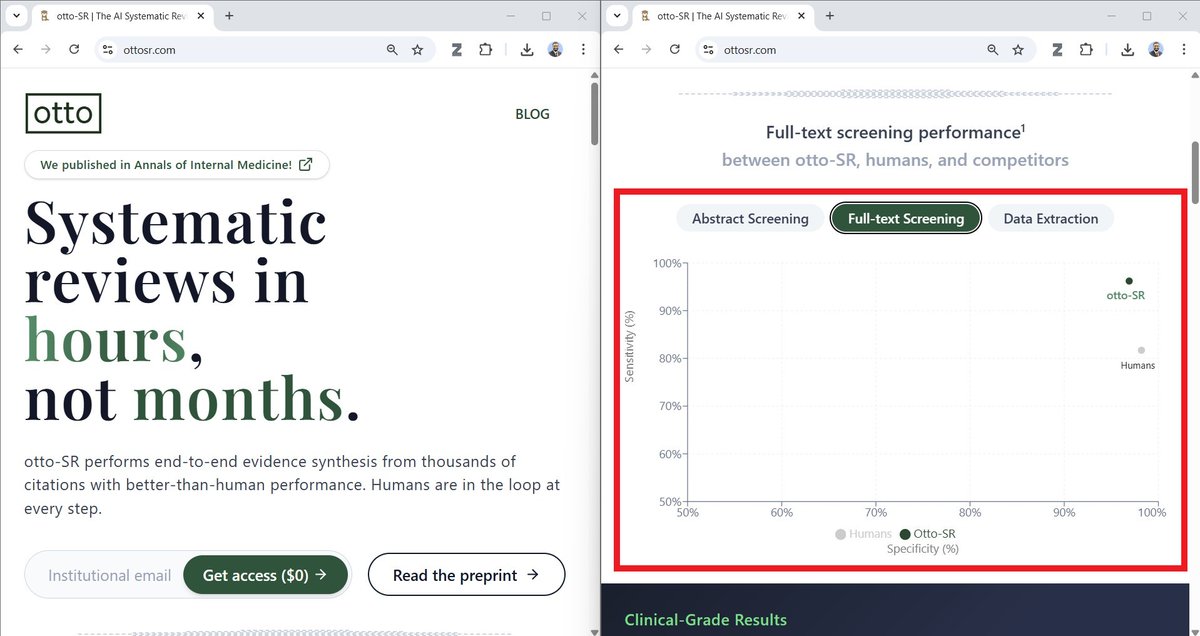Click the right window's vertical scrollbar

pos(1193,170)
